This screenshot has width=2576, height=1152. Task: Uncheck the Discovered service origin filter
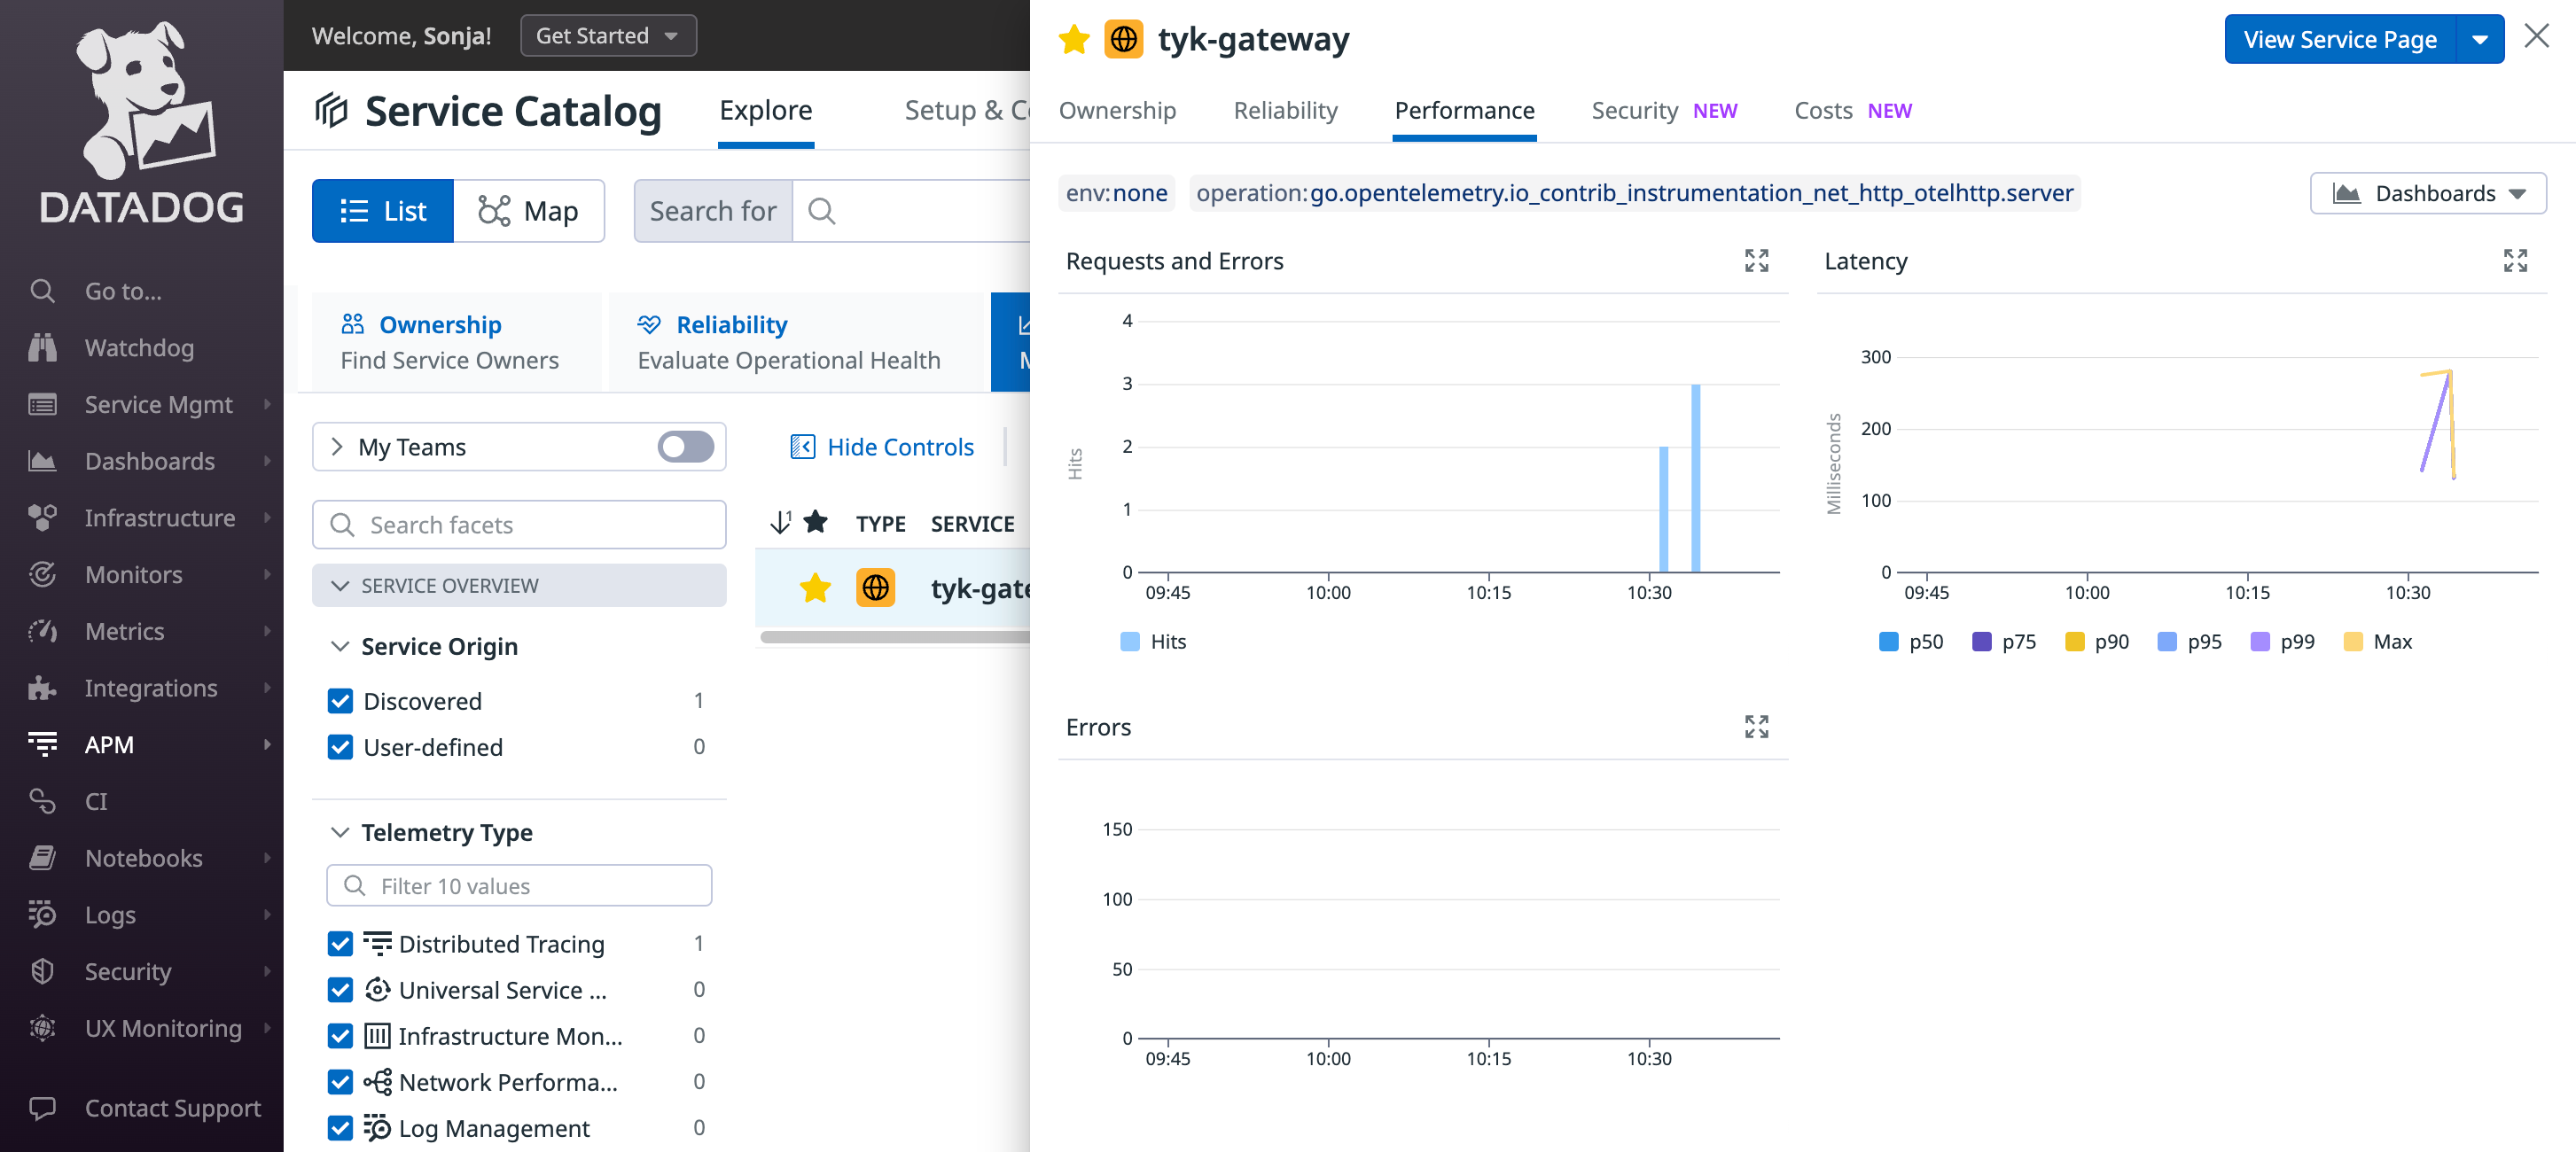point(340,700)
